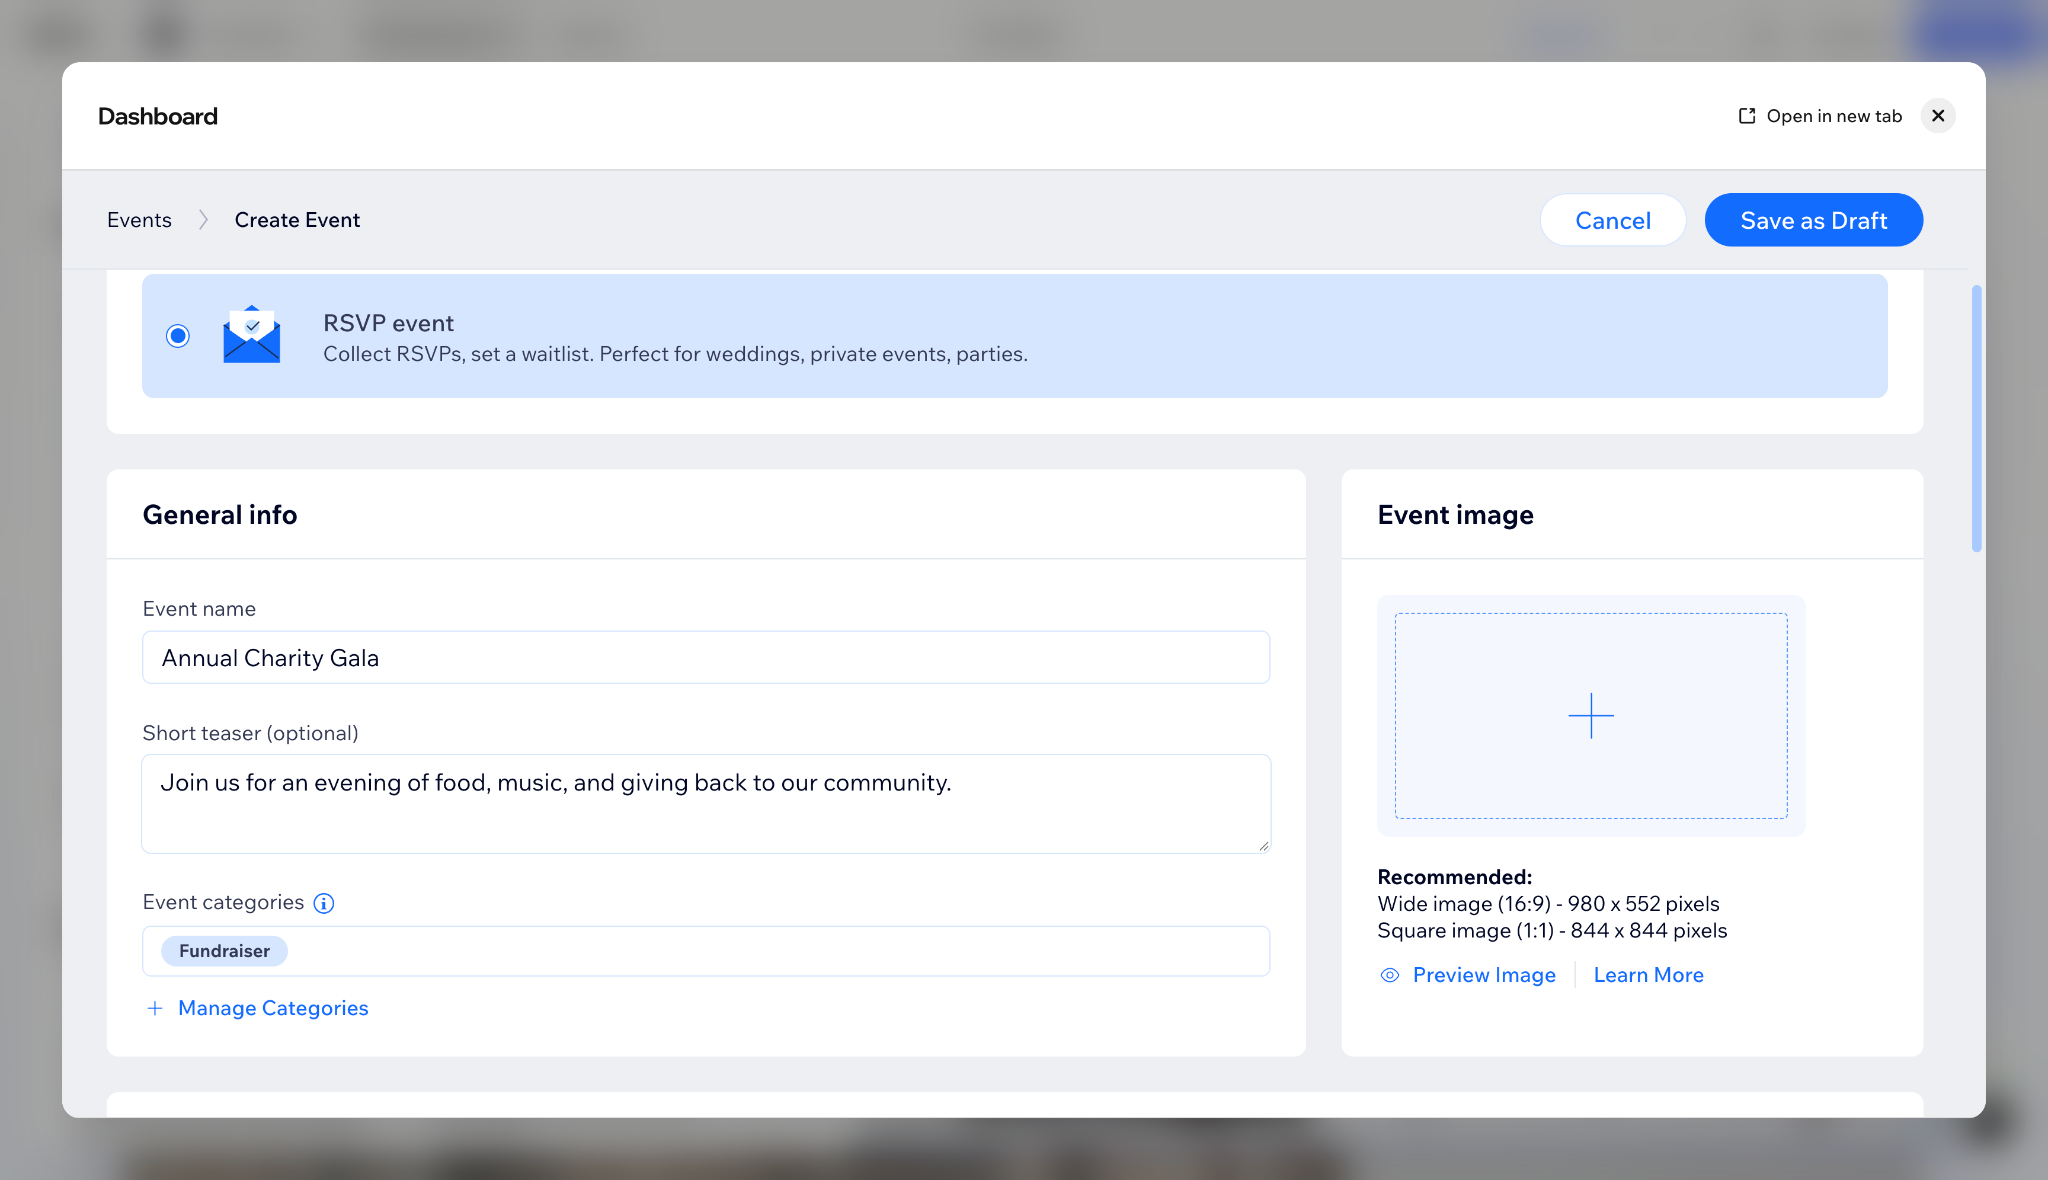The height and width of the screenshot is (1180, 2048).
Task: Save the event as draft
Action: (x=1814, y=220)
